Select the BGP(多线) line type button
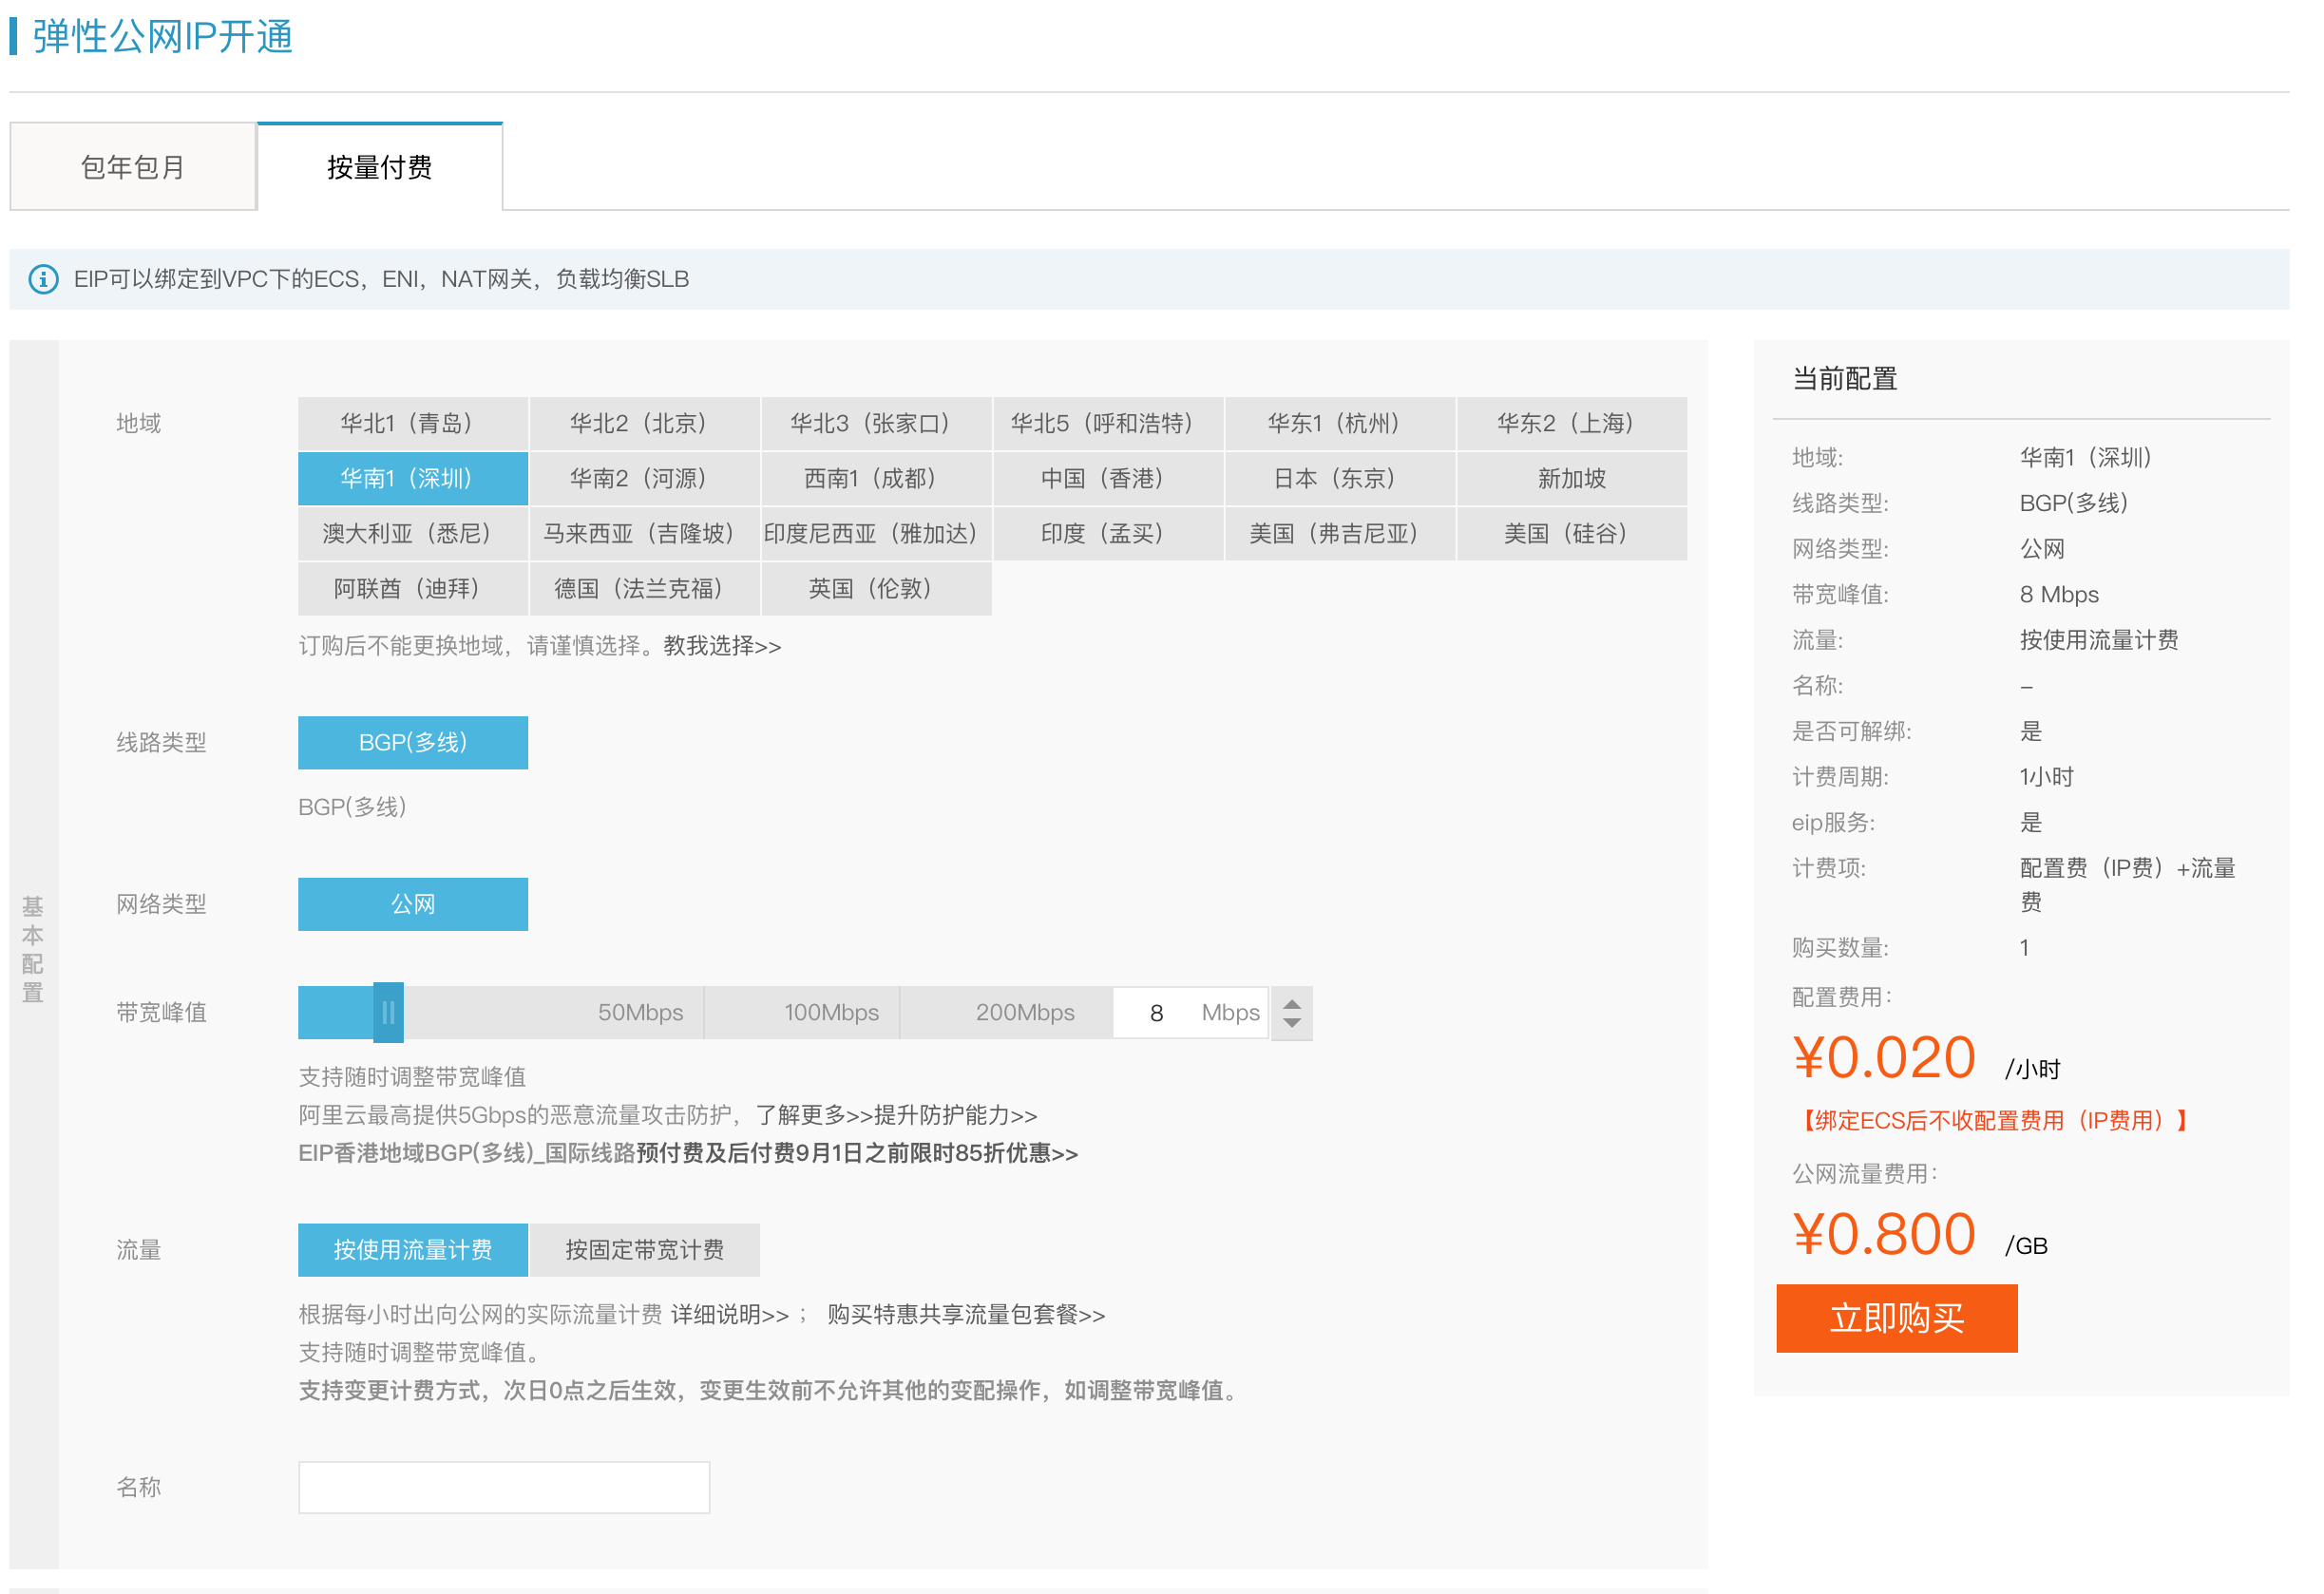Screen dimensions: 2324x1594 [413, 743]
